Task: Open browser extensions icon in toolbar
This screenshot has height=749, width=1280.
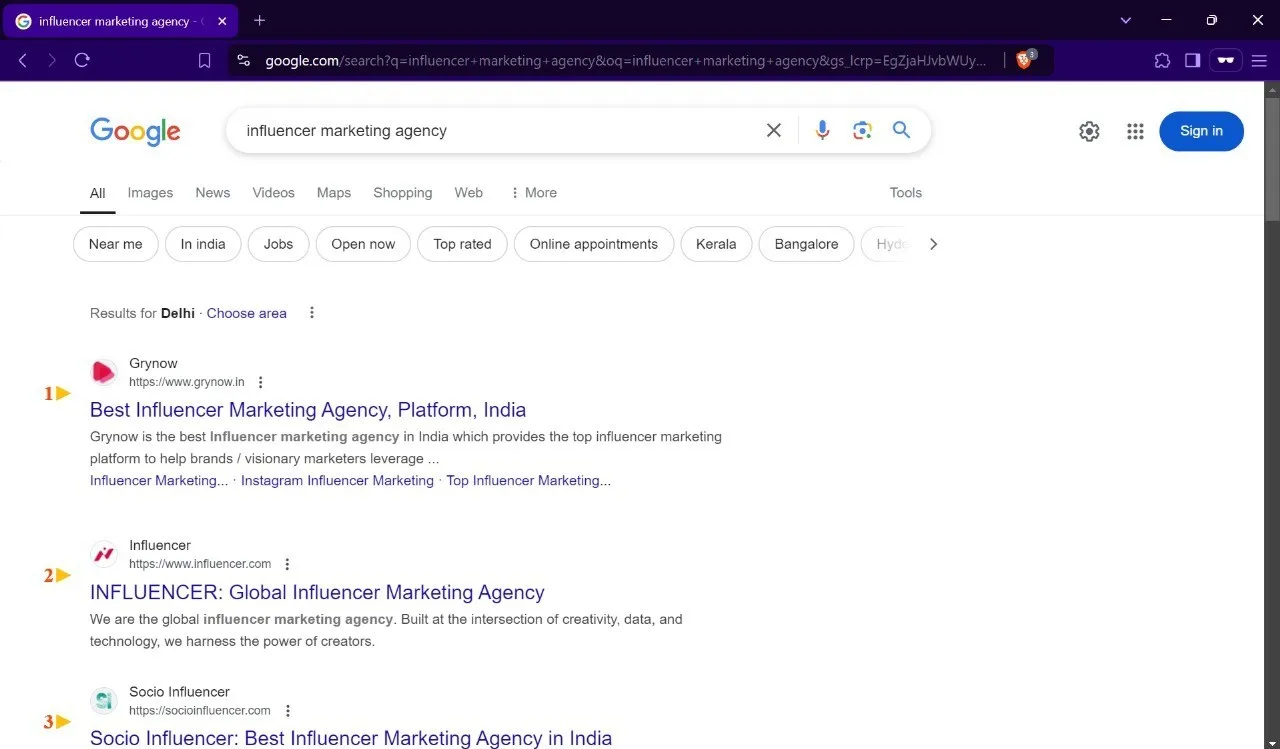Action: 1162,60
